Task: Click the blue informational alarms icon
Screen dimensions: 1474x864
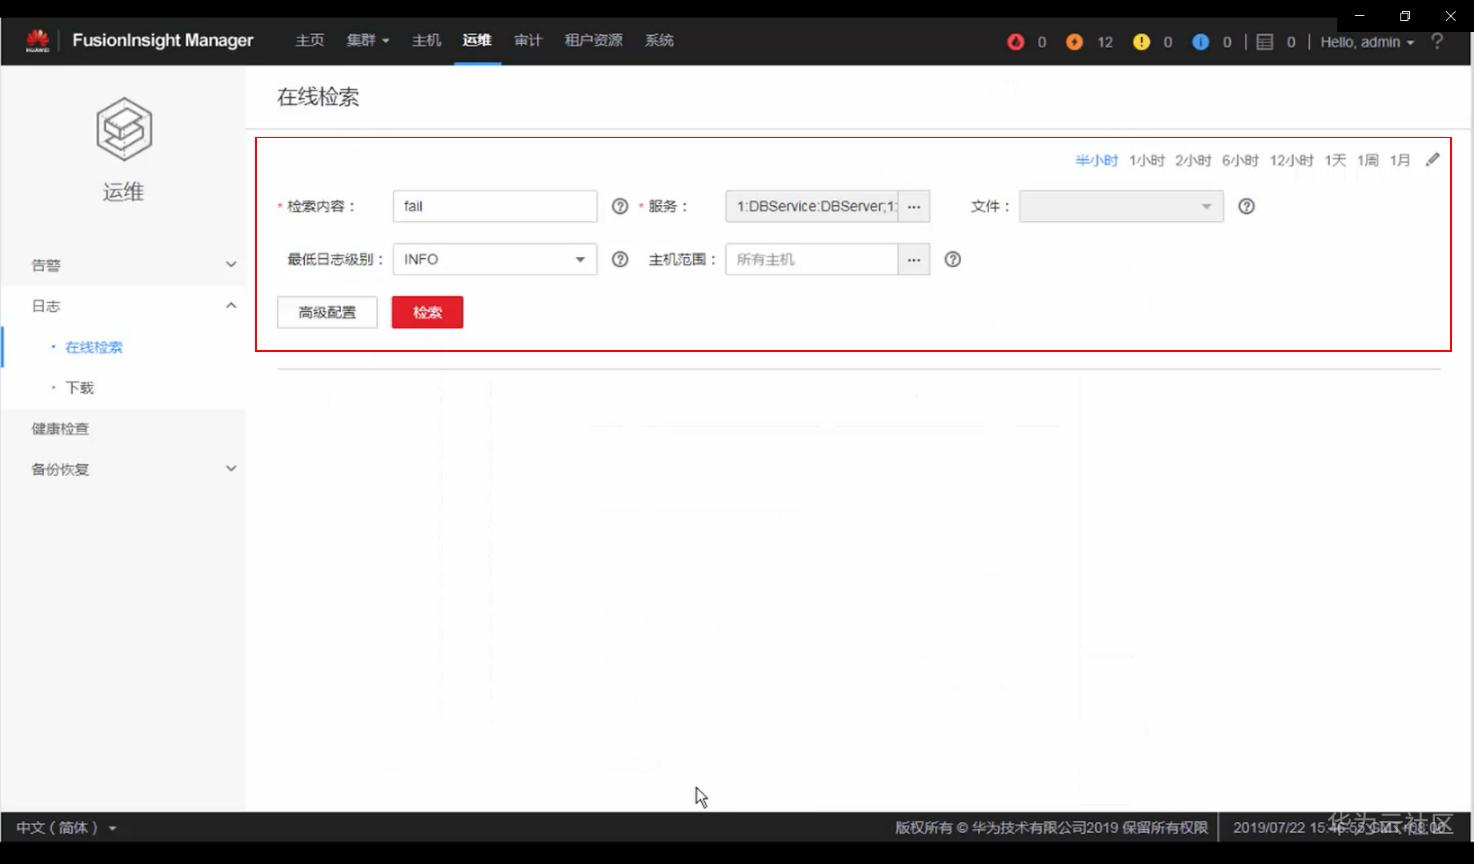Action: coord(1198,42)
